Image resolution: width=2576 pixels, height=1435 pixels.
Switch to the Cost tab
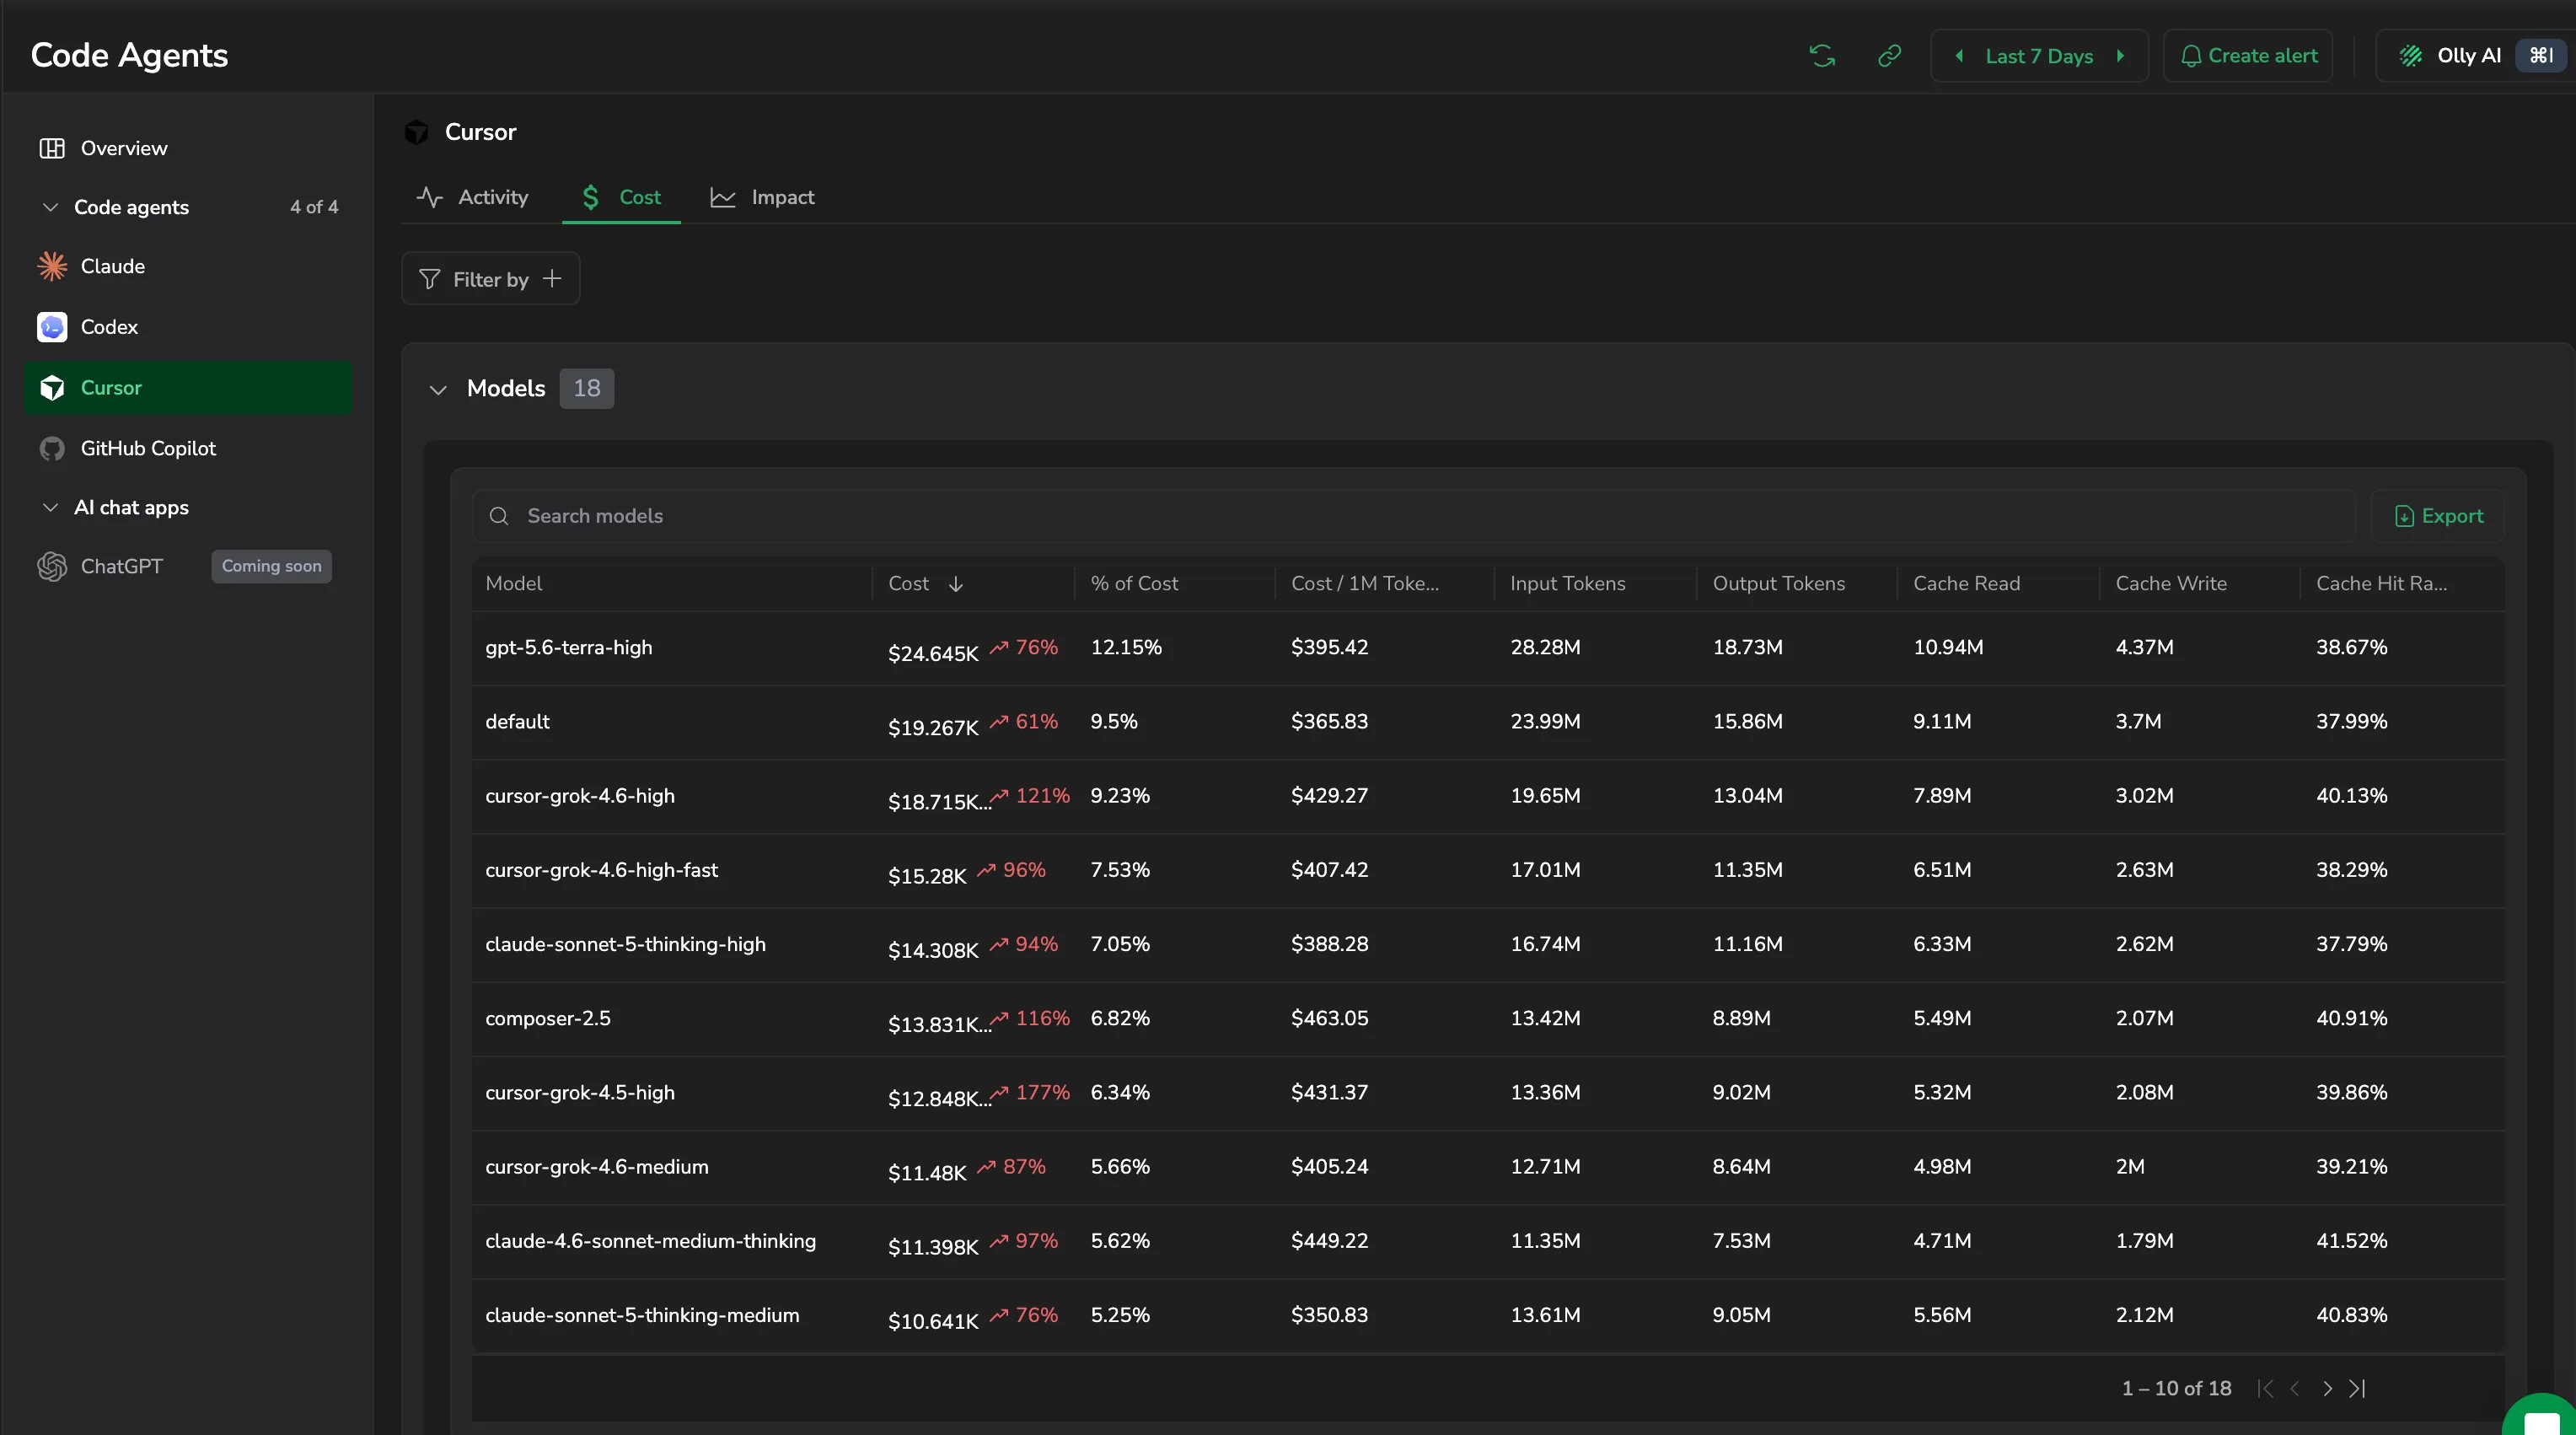(x=621, y=197)
